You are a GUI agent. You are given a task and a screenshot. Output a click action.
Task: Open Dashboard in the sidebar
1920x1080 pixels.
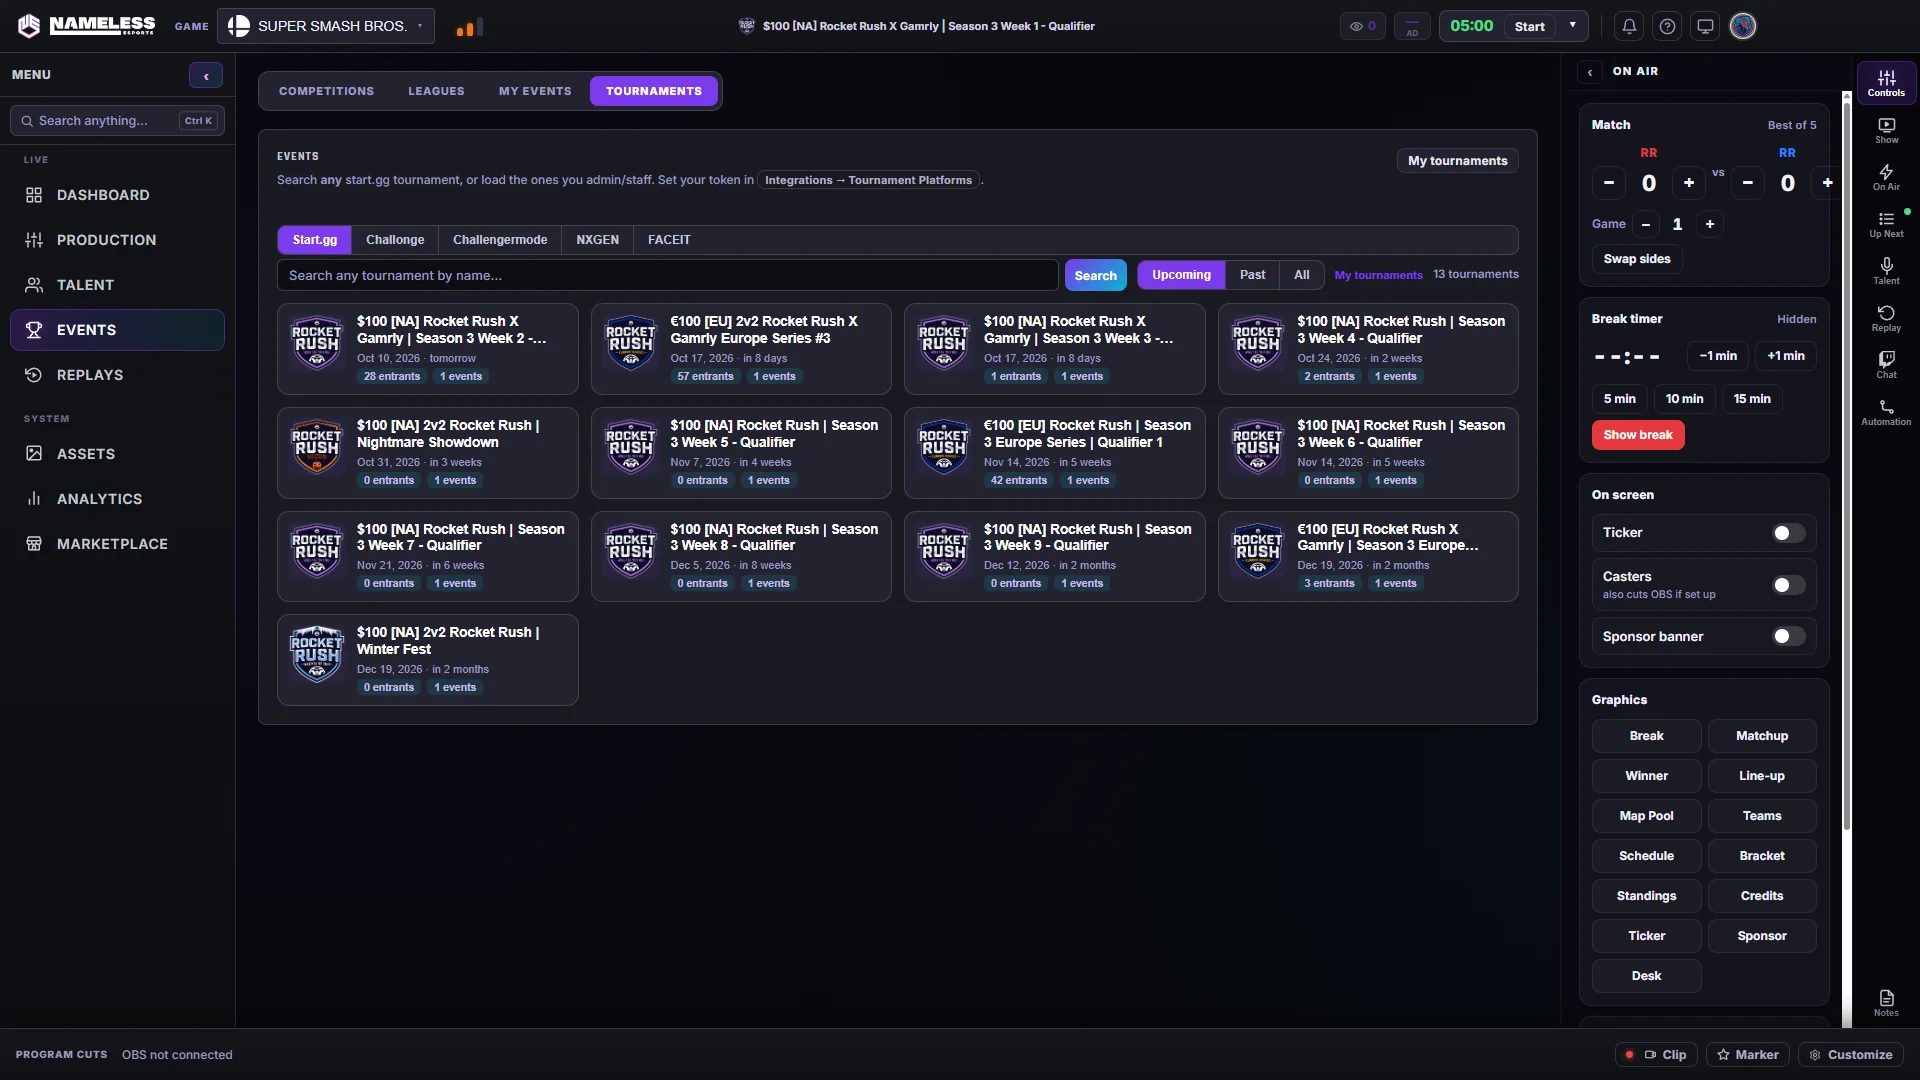point(117,195)
